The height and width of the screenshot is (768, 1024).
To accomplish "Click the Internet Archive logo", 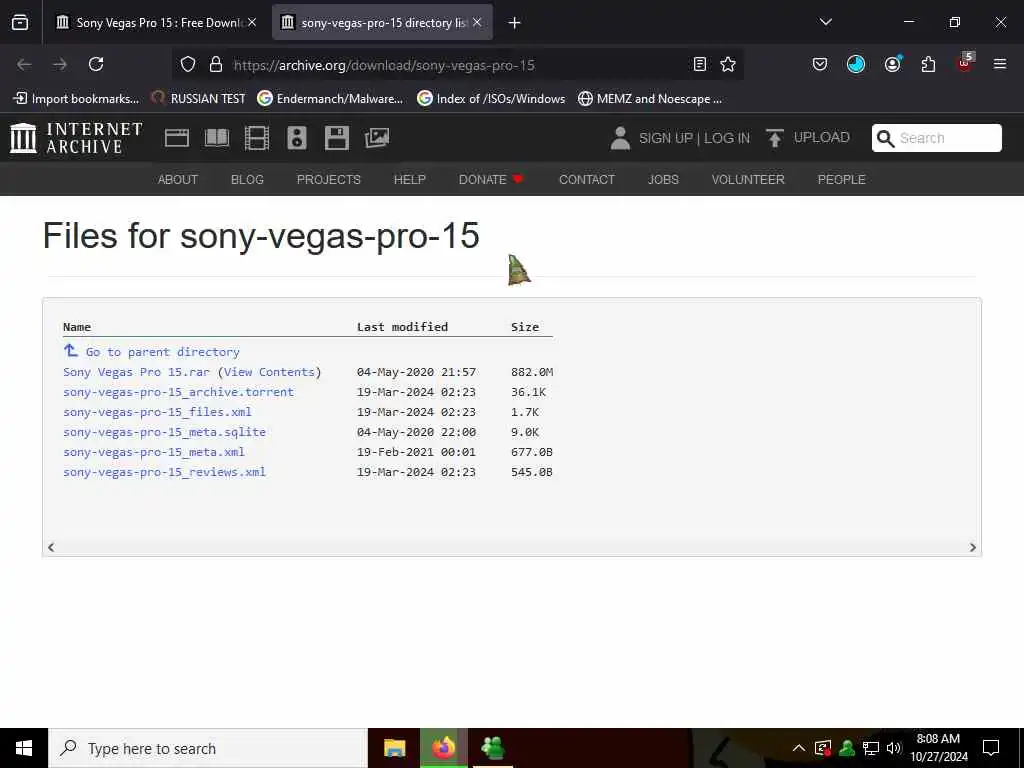I will coord(76,138).
